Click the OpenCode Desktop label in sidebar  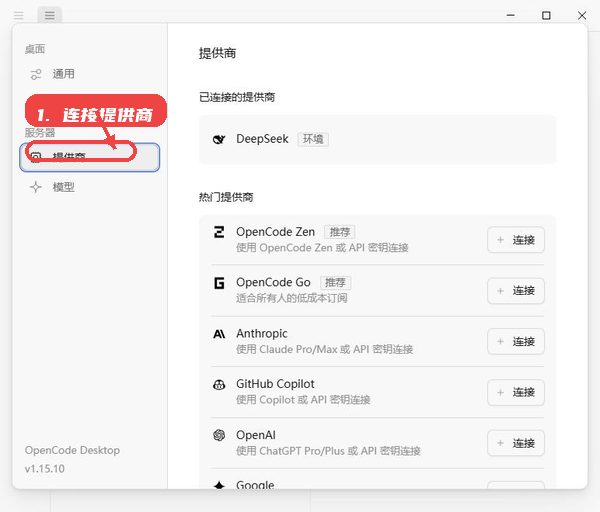(x=72, y=450)
